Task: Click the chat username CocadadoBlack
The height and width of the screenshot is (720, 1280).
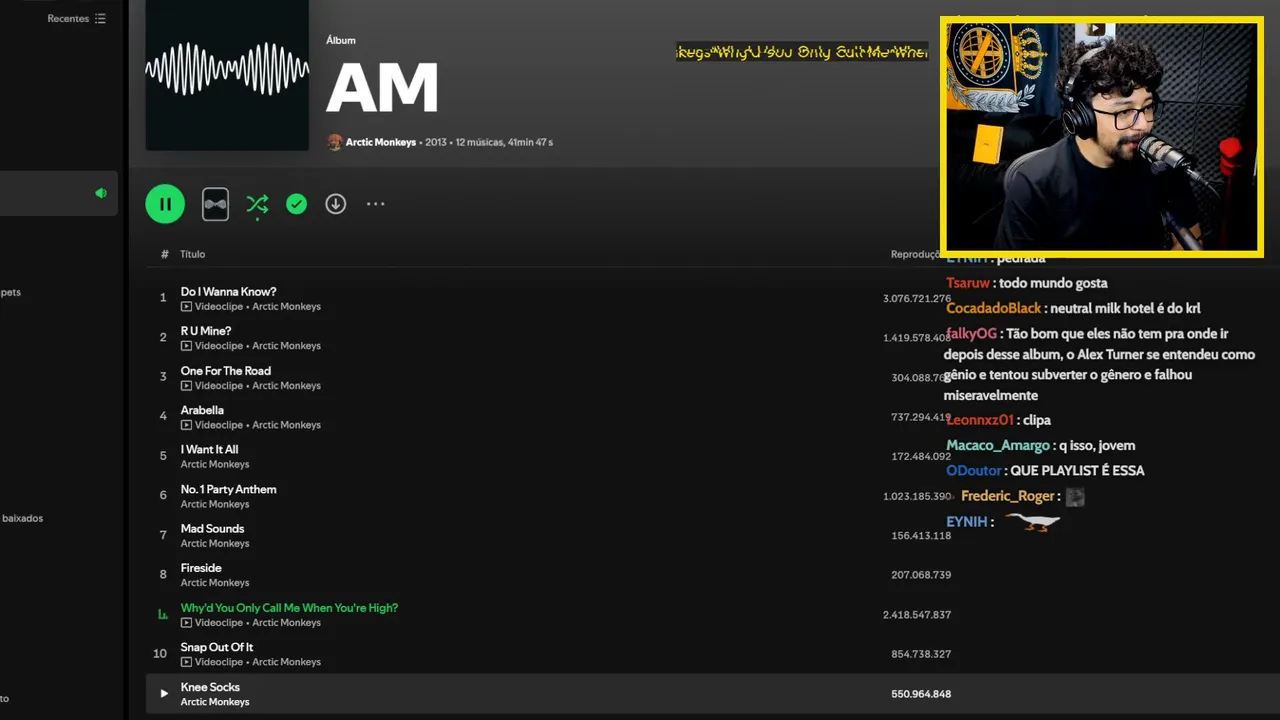Action: click(x=994, y=308)
